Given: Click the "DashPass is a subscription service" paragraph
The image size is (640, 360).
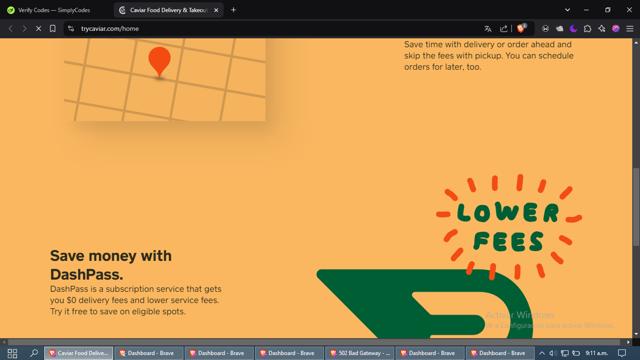Looking at the screenshot, I should pos(136,300).
